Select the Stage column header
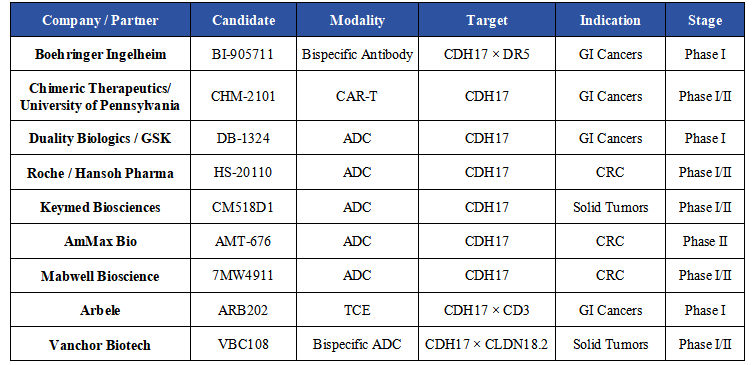This screenshot has height=365, width=752. pos(705,20)
